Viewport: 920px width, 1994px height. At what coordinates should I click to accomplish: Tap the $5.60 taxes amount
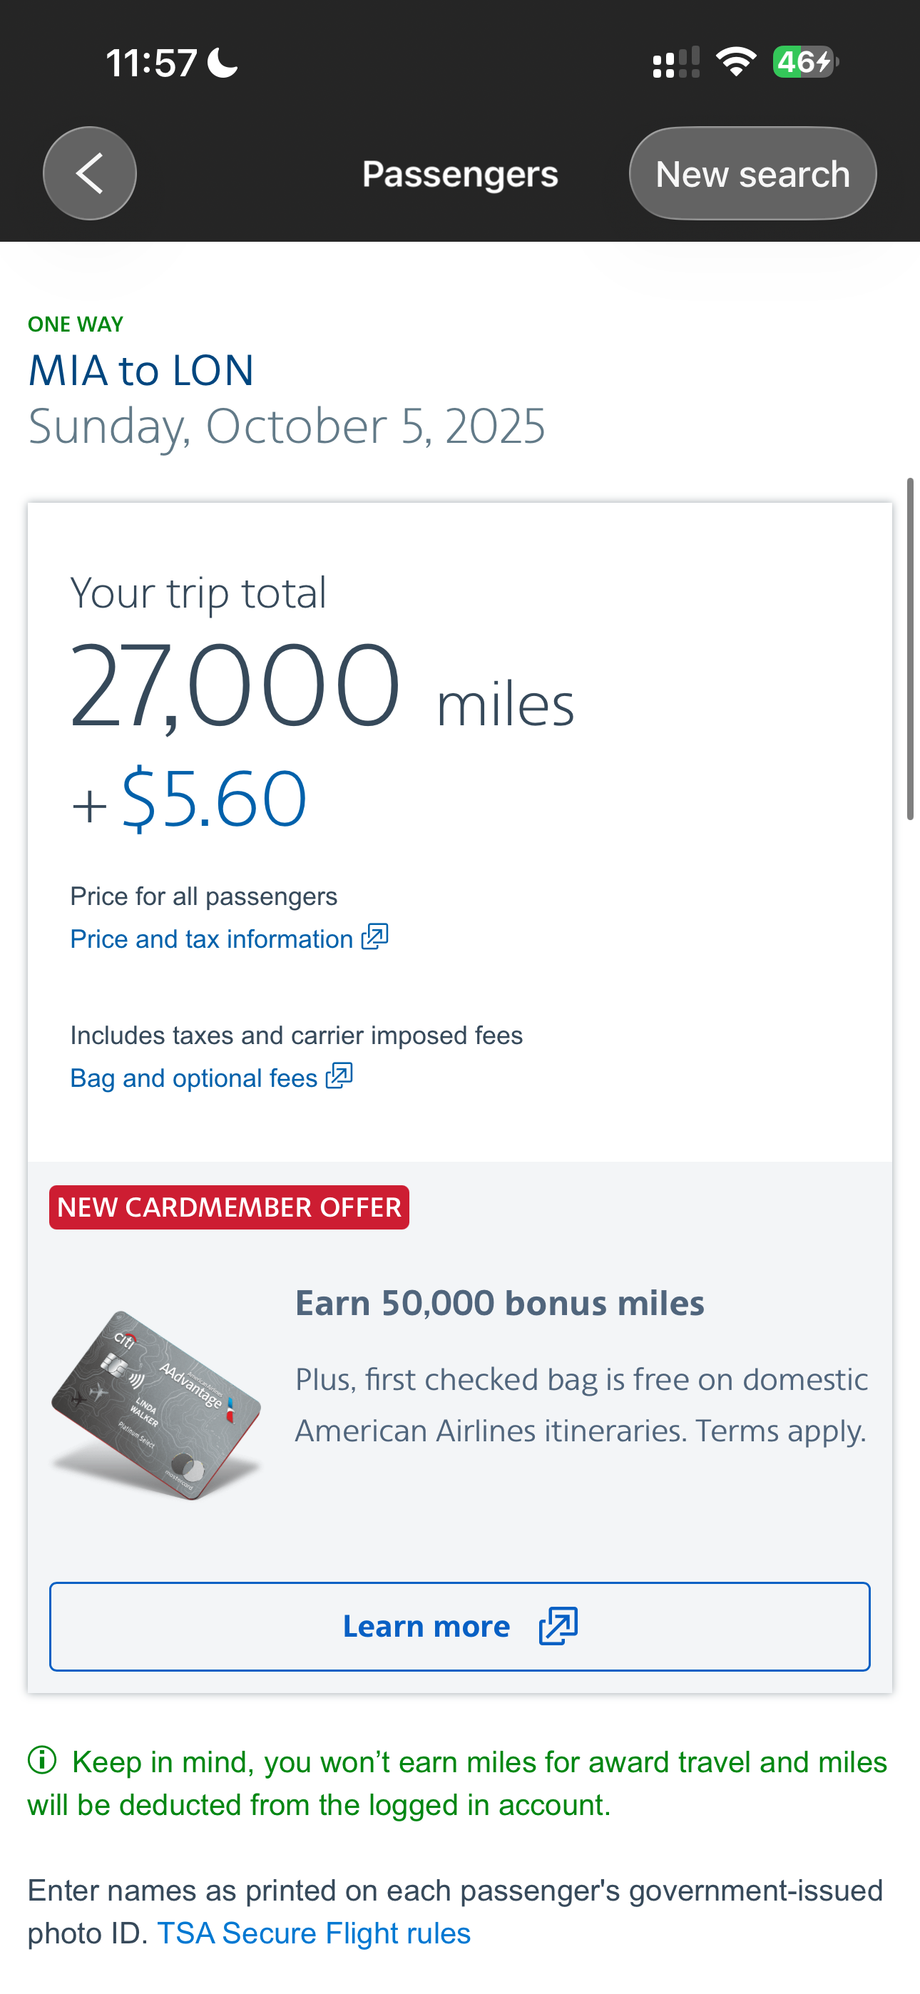click(x=213, y=799)
